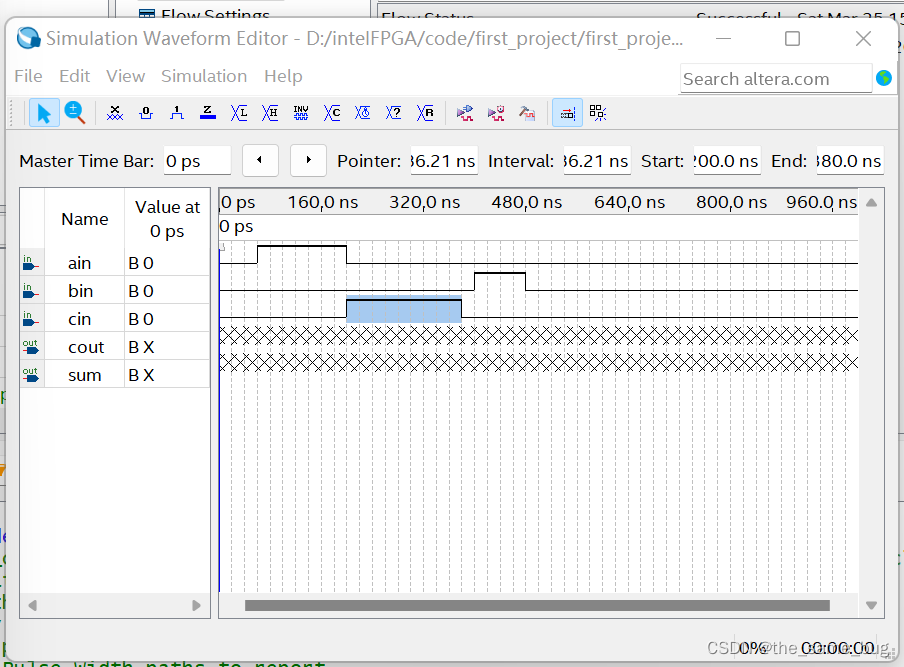Click the bin high pulse segment
Screen dimensions: 904x667
tap(500, 281)
